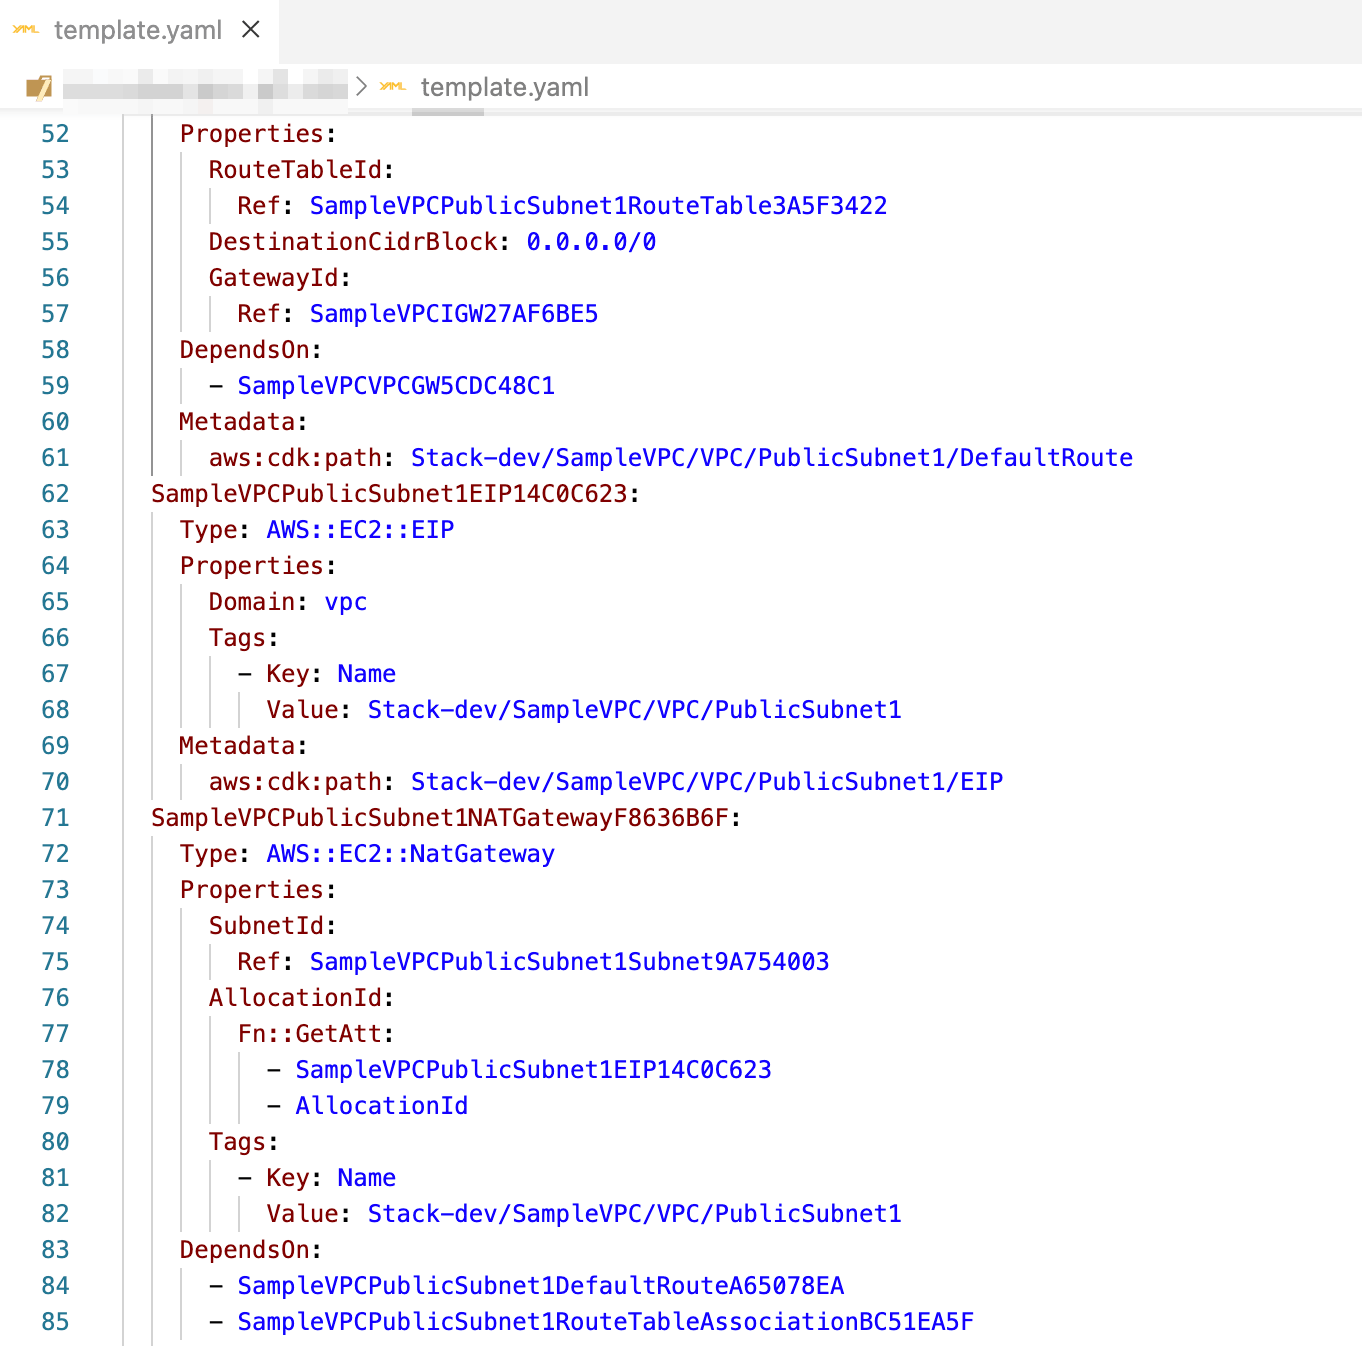Click SampleVPCPublicSubnet1EIP14C0C623 on line 78
1362x1346 pixels.
(x=533, y=1070)
